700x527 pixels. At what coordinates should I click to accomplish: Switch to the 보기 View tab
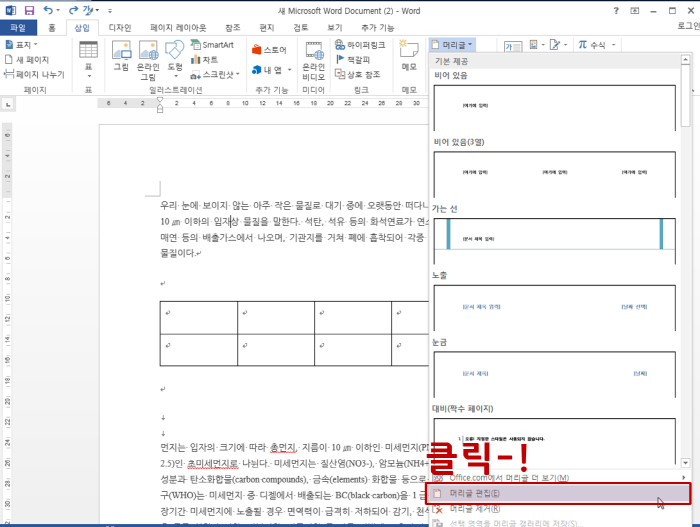335,28
